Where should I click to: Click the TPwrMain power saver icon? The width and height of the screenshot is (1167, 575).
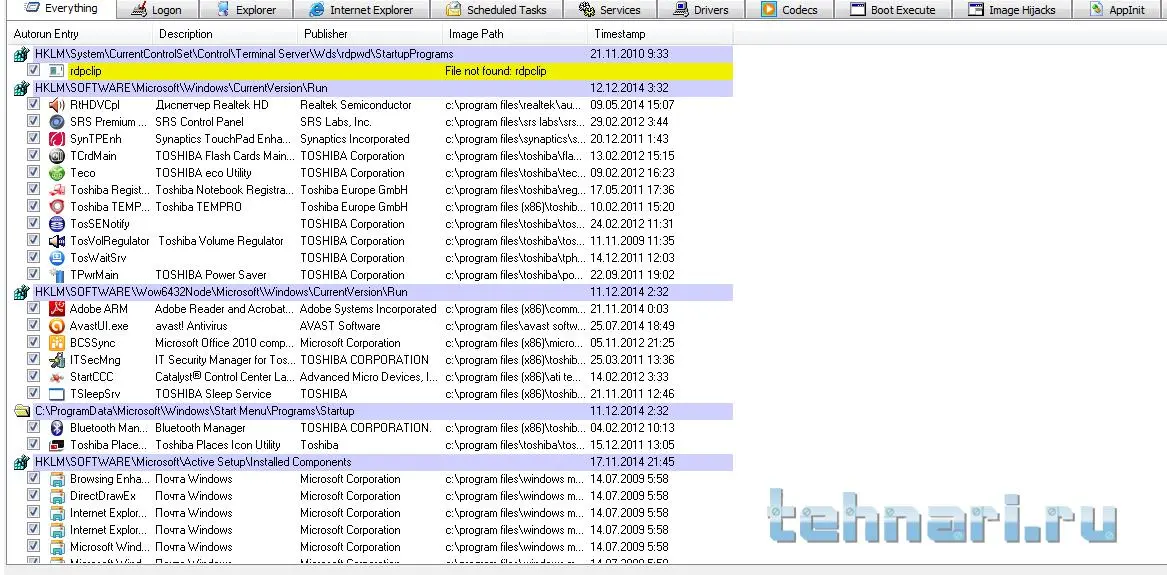click(x=57, y=274)
